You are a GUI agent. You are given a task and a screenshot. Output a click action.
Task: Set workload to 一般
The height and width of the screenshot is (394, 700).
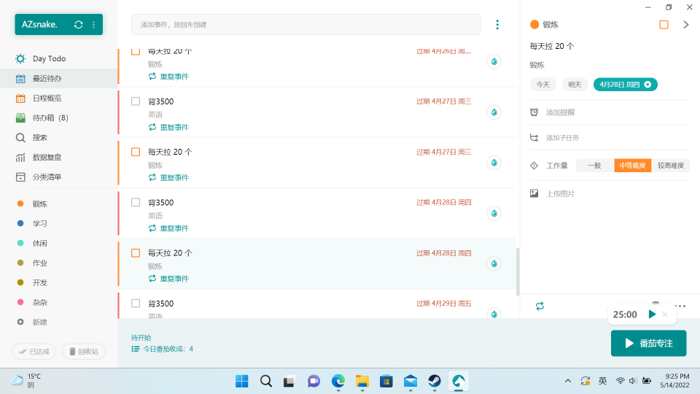(x=594, y=166)
